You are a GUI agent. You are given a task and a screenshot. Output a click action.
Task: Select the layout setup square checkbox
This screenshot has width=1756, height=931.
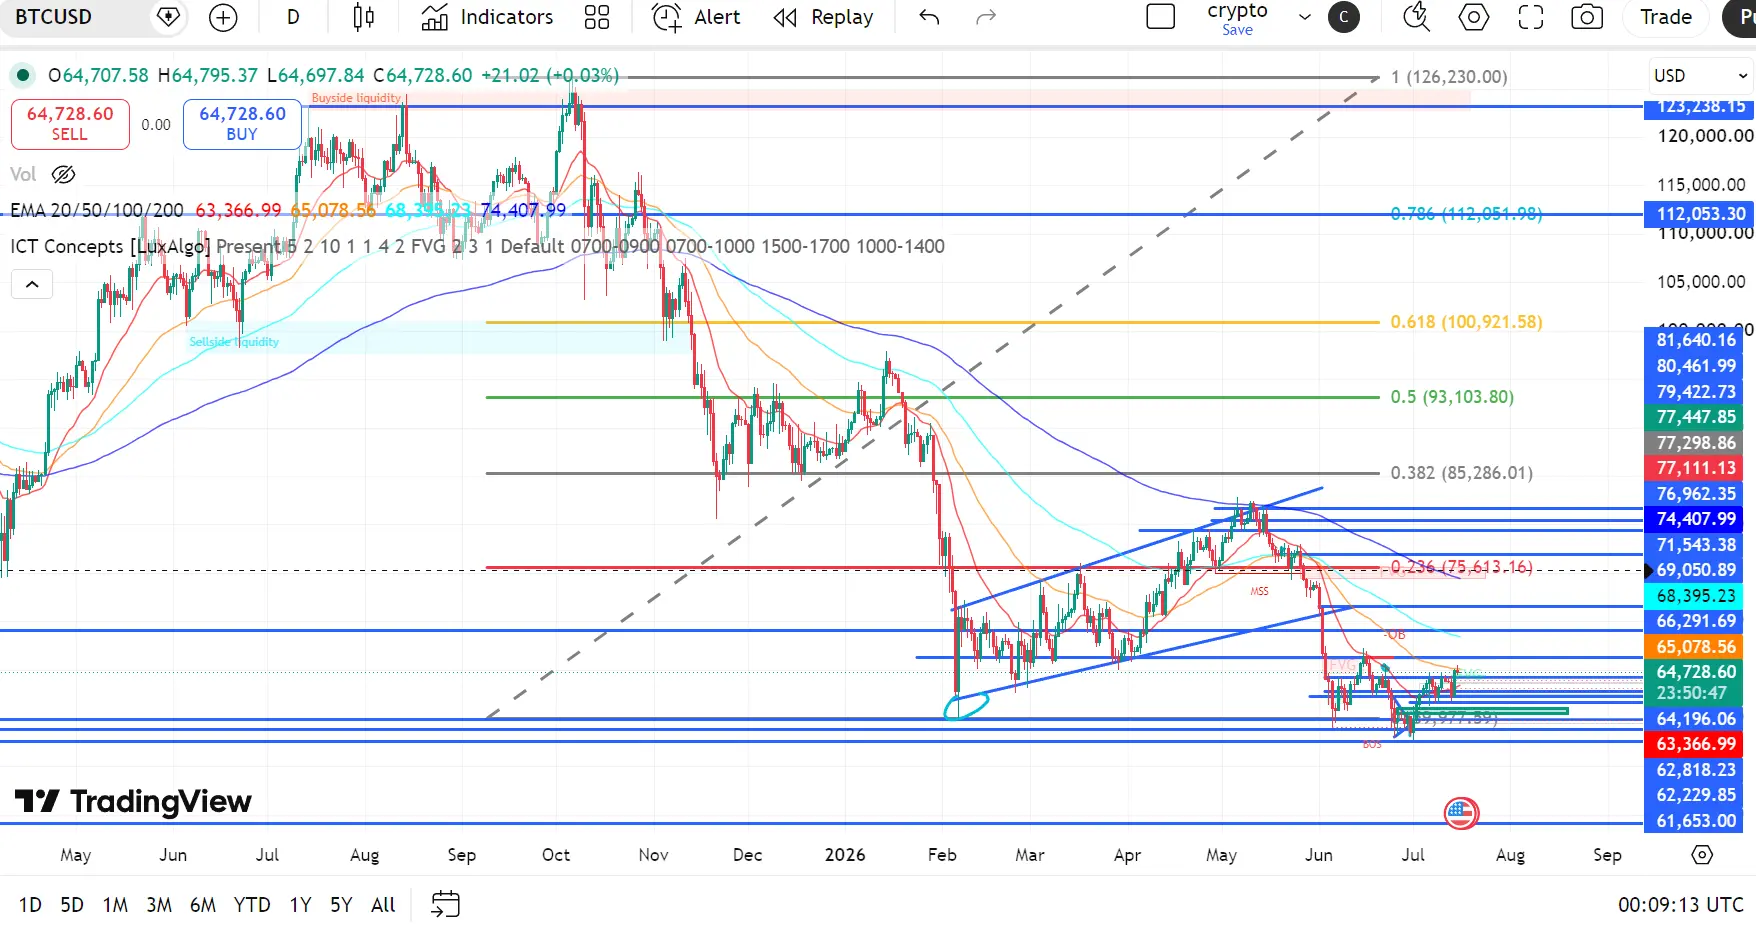pyautogui.click(x=1160, y=17)
